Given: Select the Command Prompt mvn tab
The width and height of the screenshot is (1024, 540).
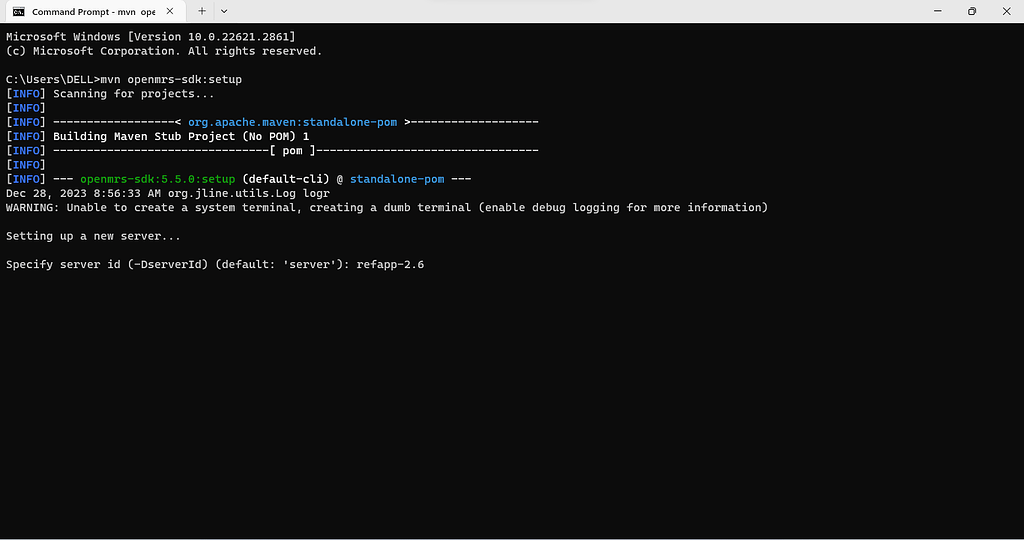Looking at the screenshot, I should click(93, 12).
